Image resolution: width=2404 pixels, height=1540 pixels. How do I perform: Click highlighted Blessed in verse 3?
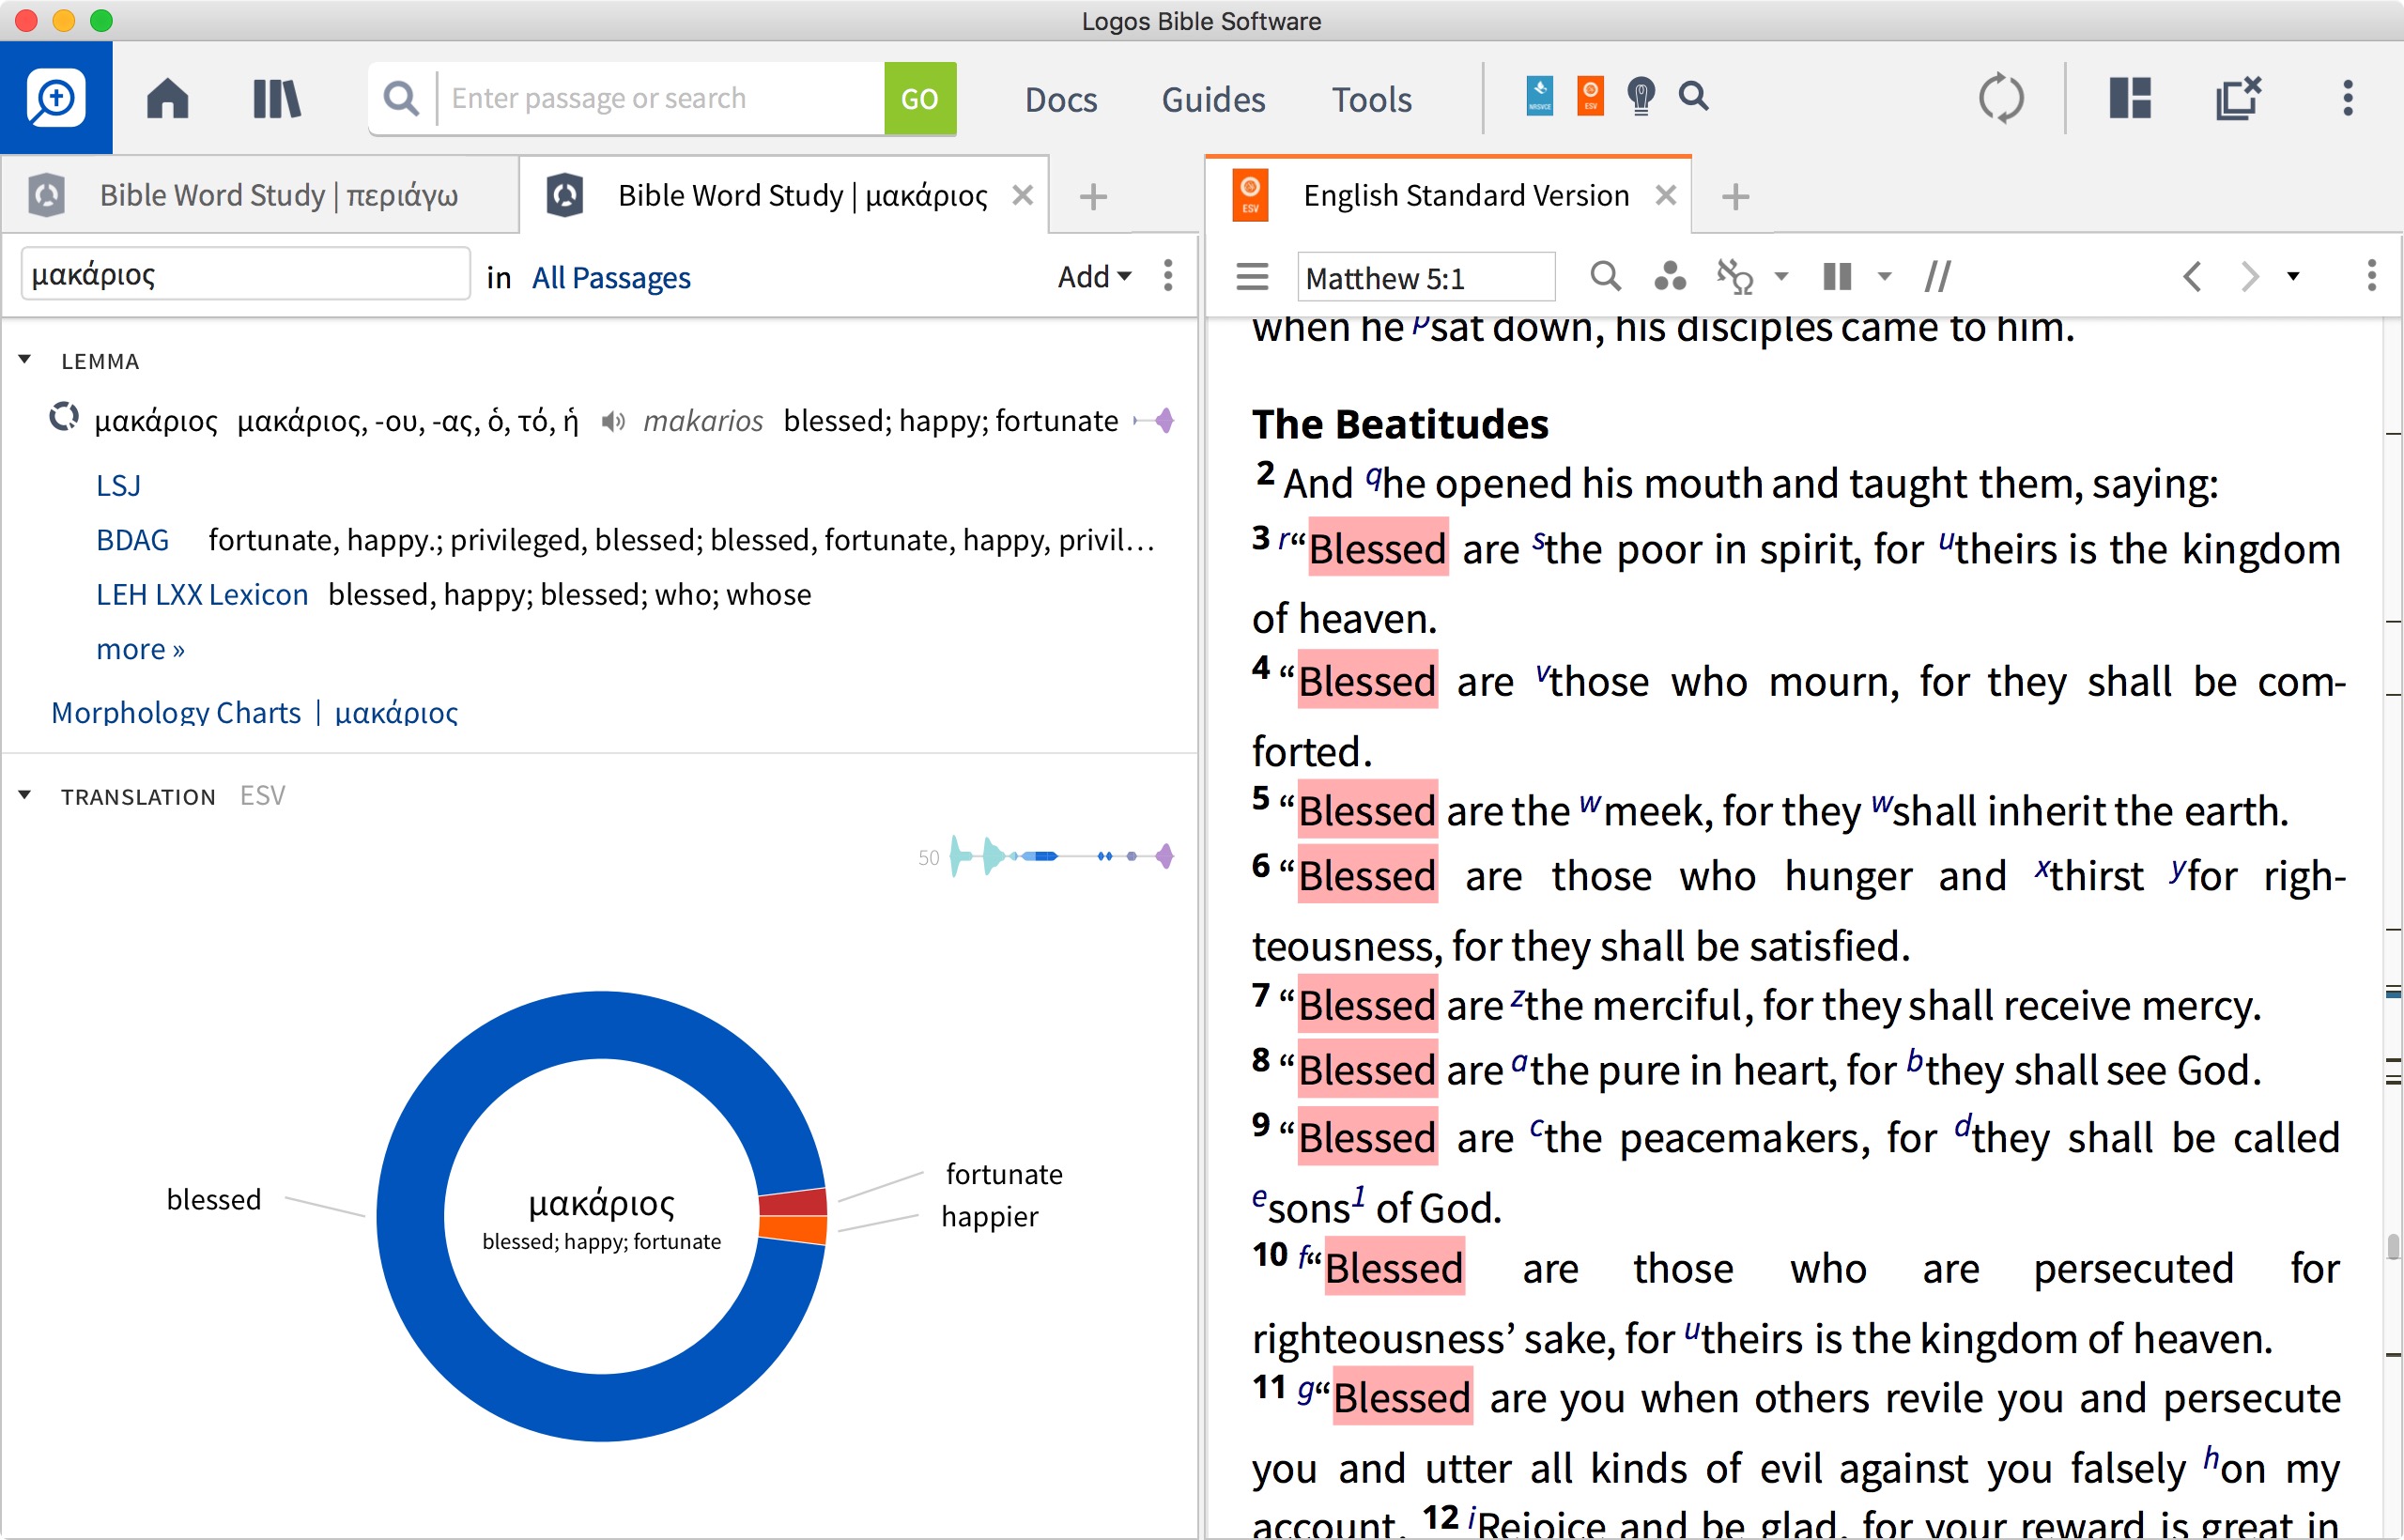tap(1378, 548)
